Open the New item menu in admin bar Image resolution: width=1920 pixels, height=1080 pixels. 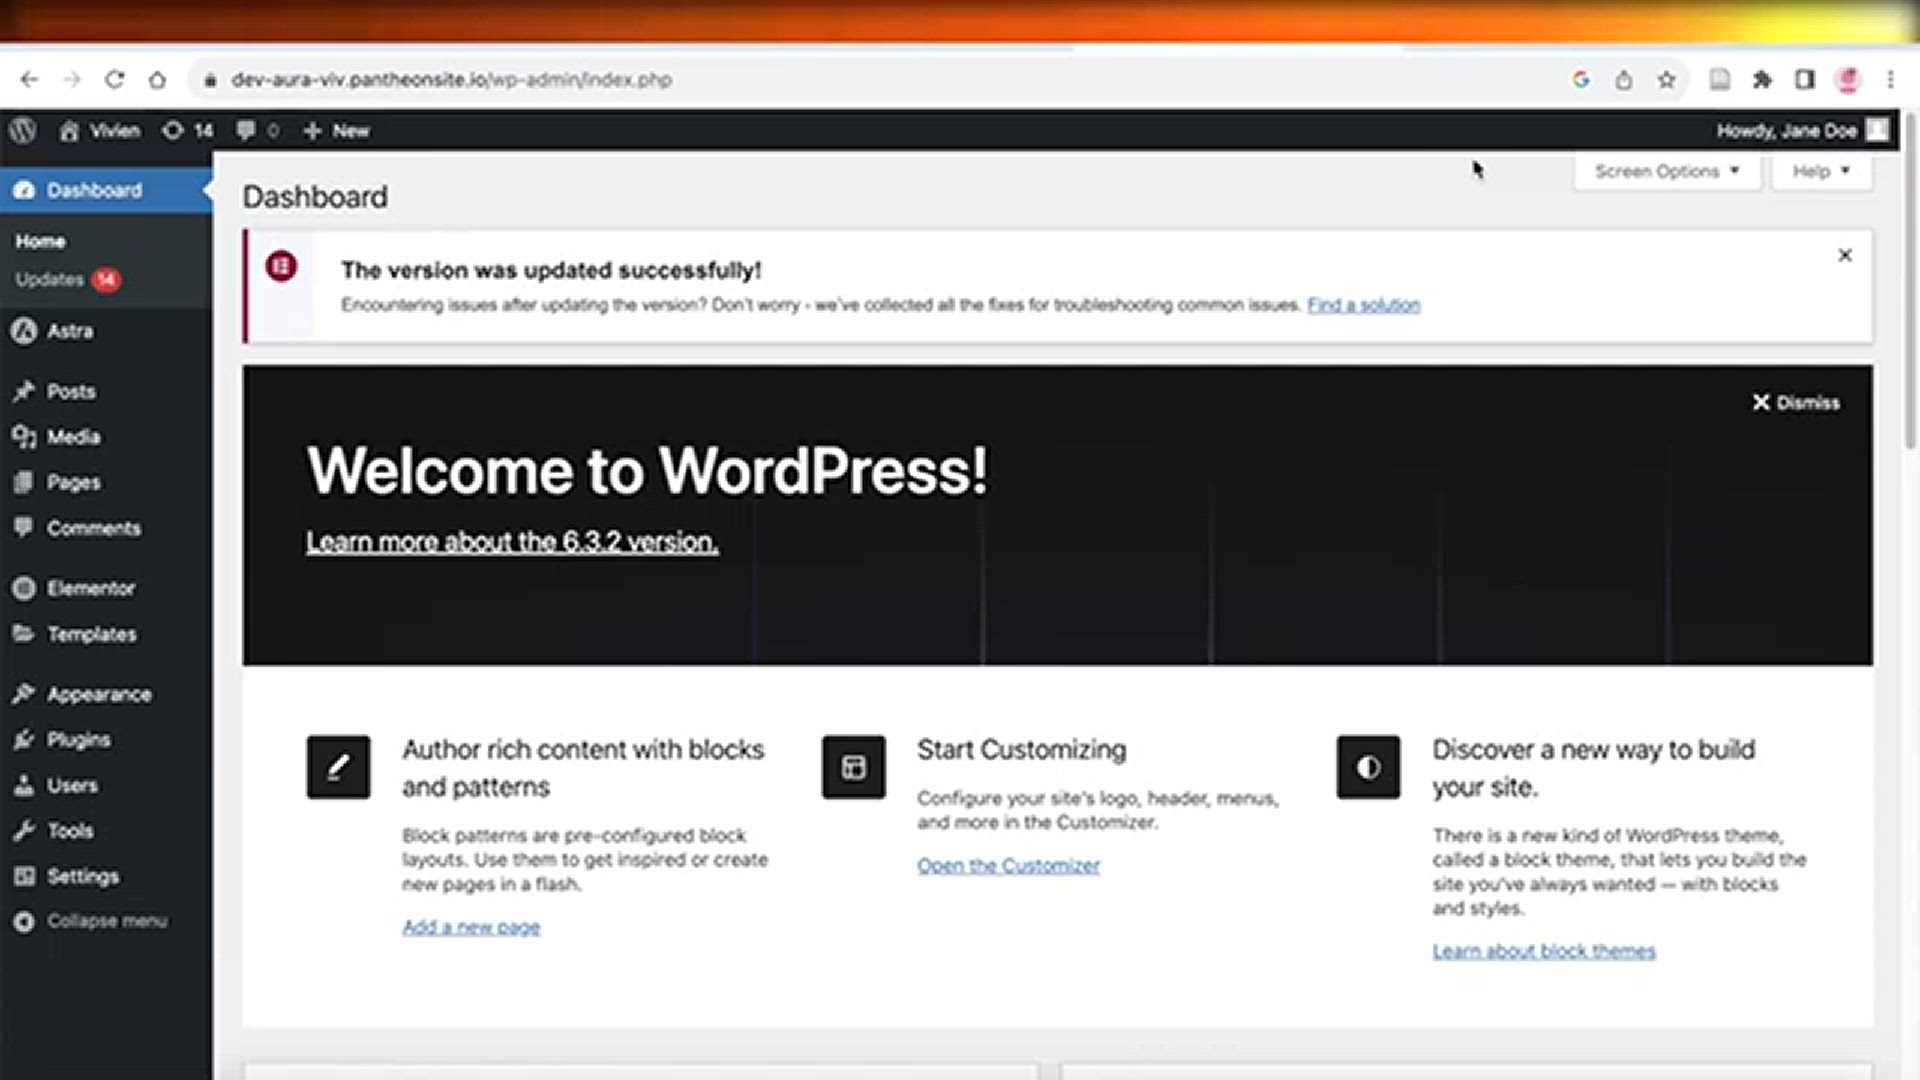(x=336, y=131)
